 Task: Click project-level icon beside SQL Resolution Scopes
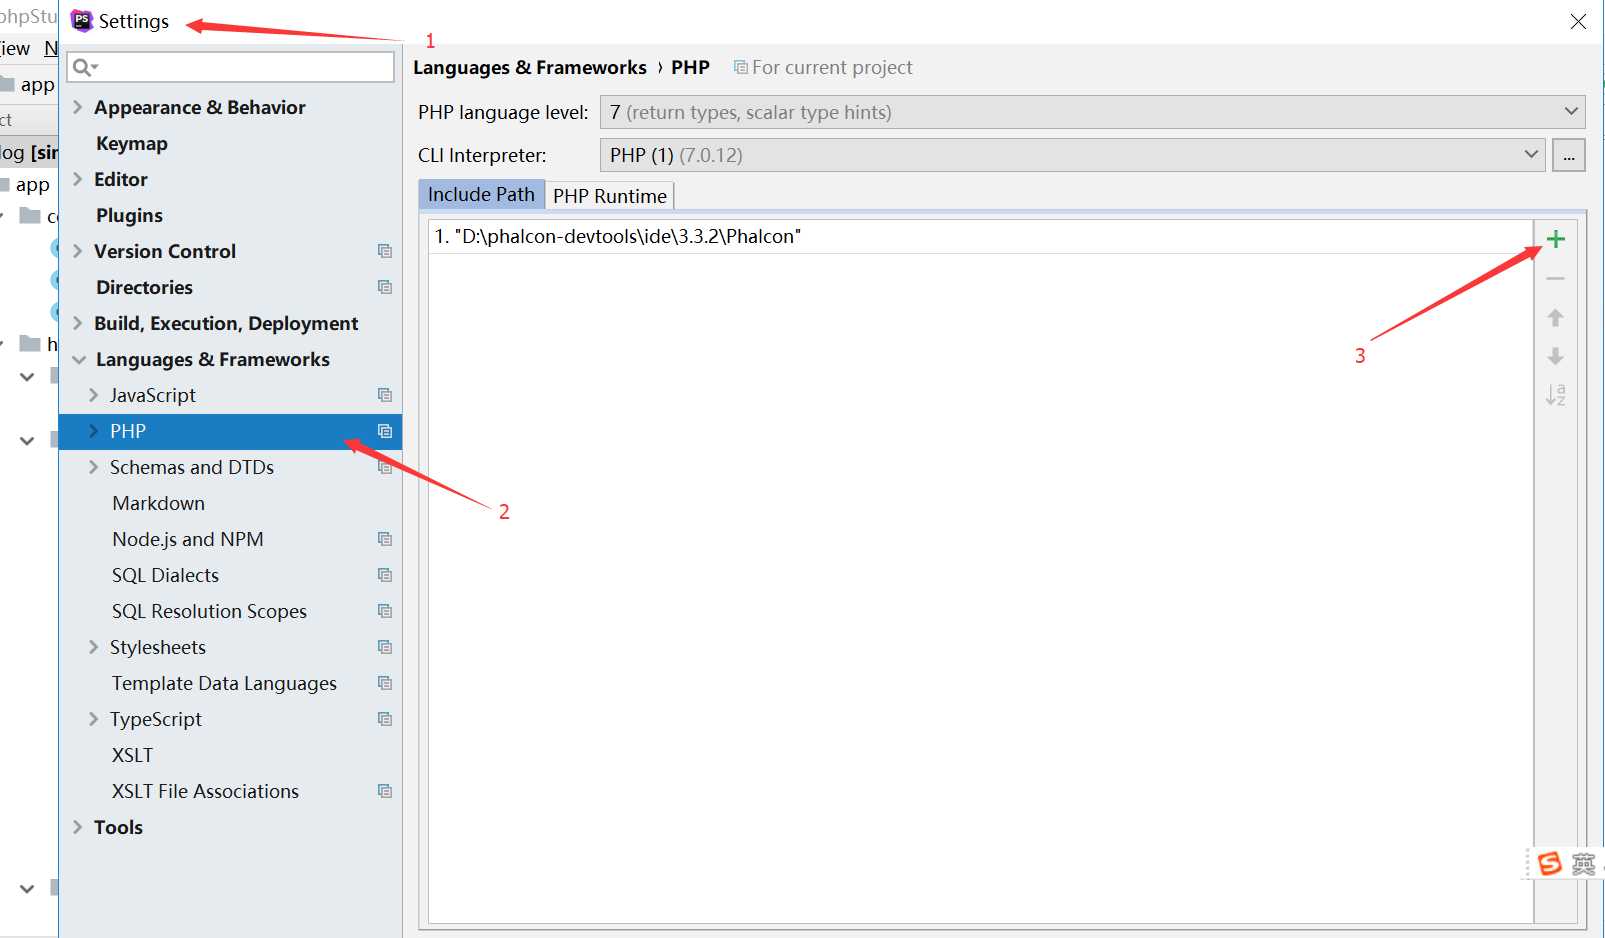click(x=385, y=611)
